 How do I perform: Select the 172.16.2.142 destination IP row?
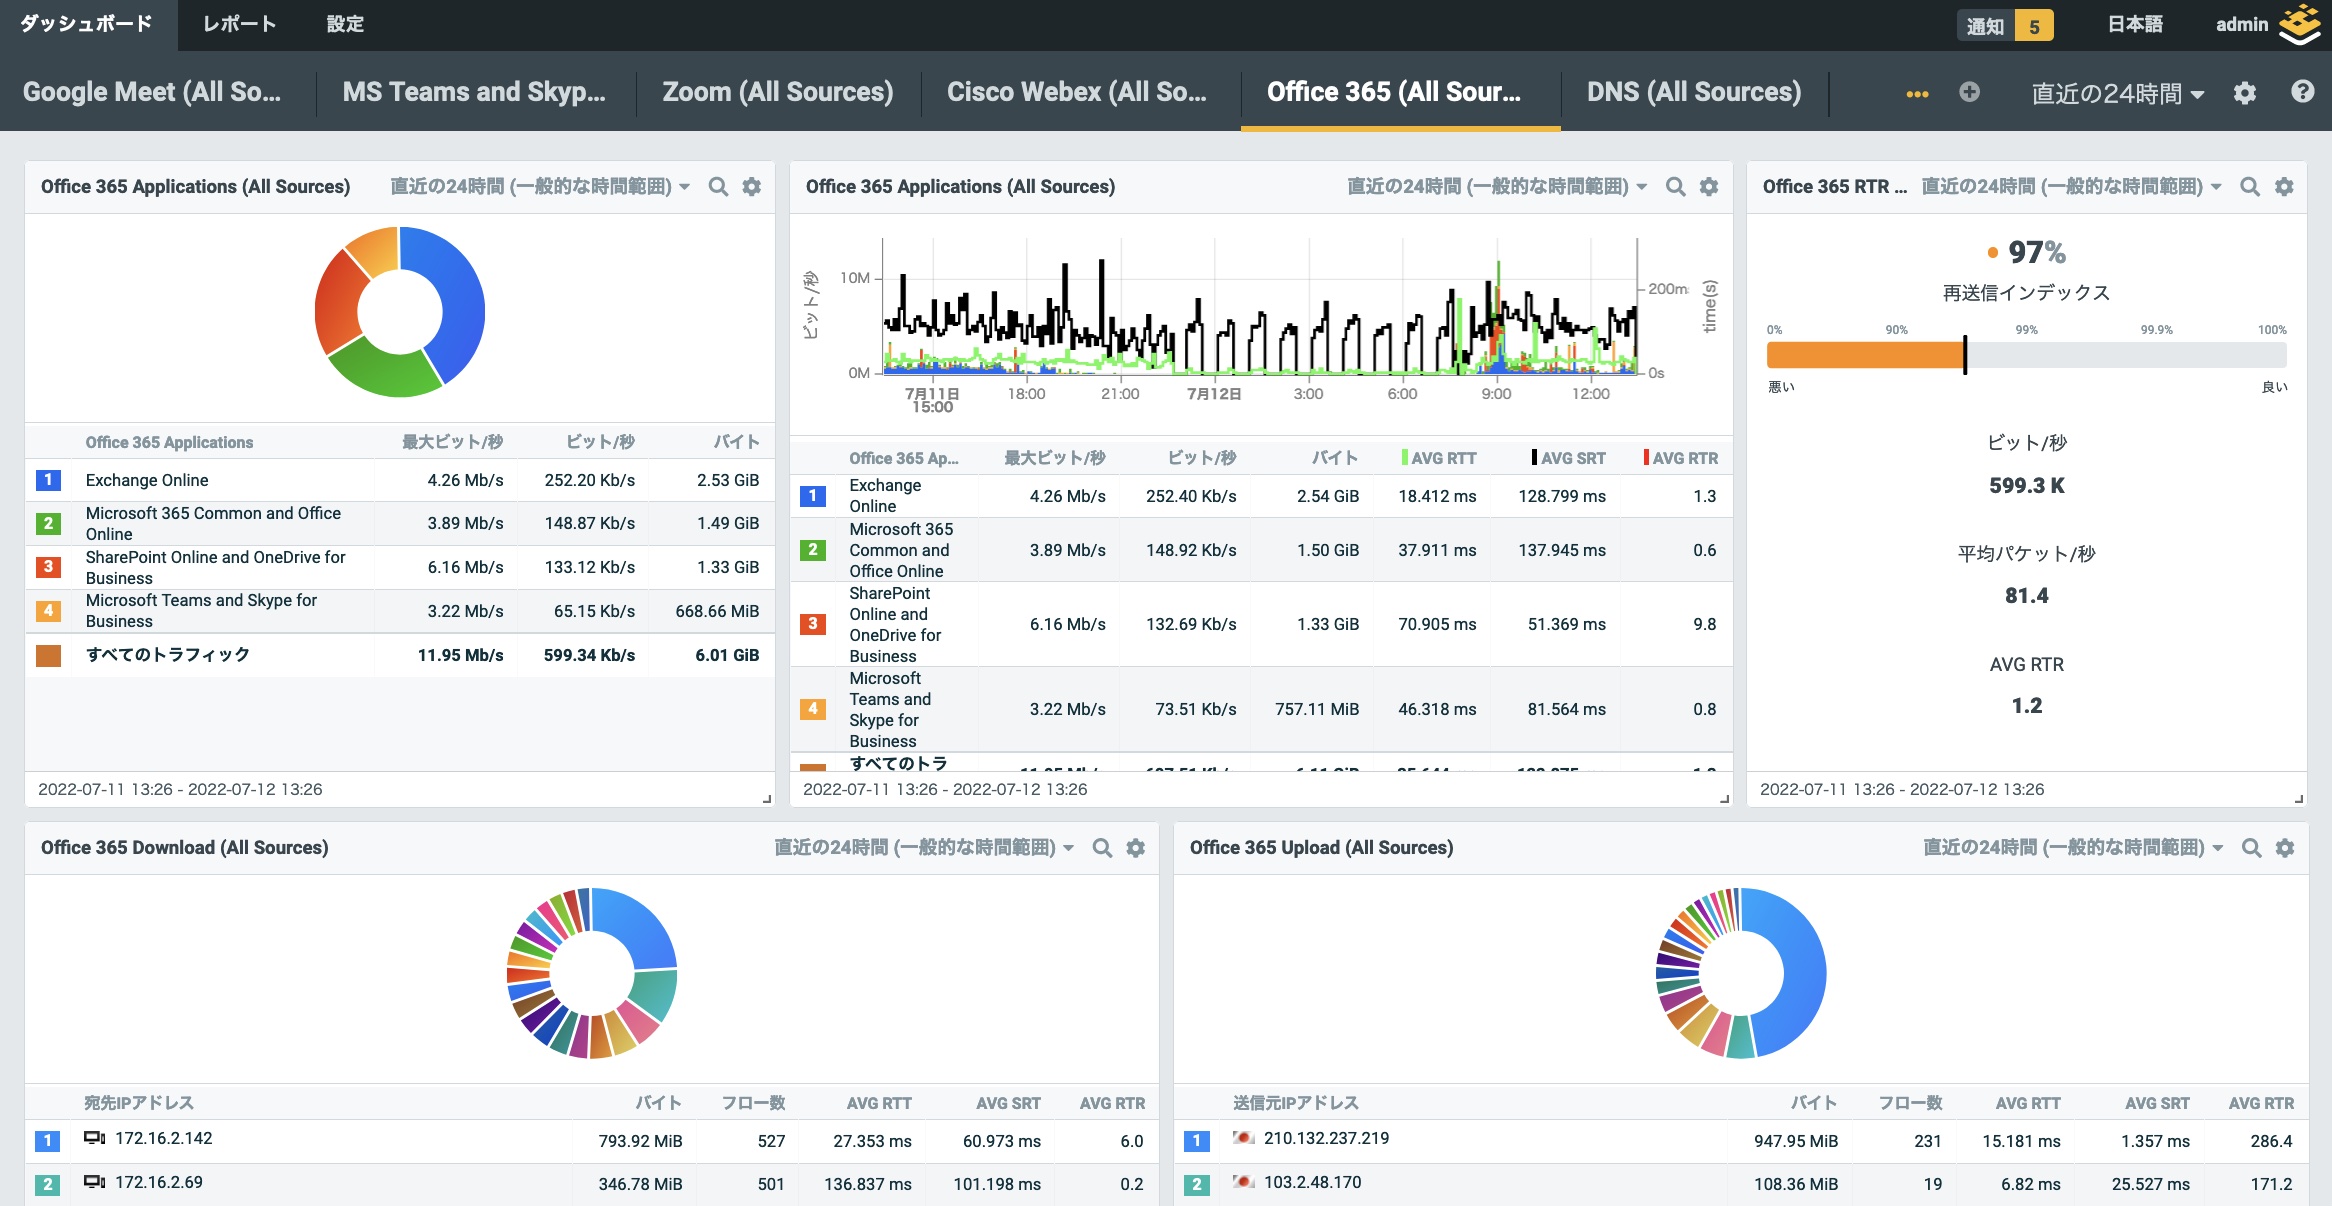point(163,1139)
